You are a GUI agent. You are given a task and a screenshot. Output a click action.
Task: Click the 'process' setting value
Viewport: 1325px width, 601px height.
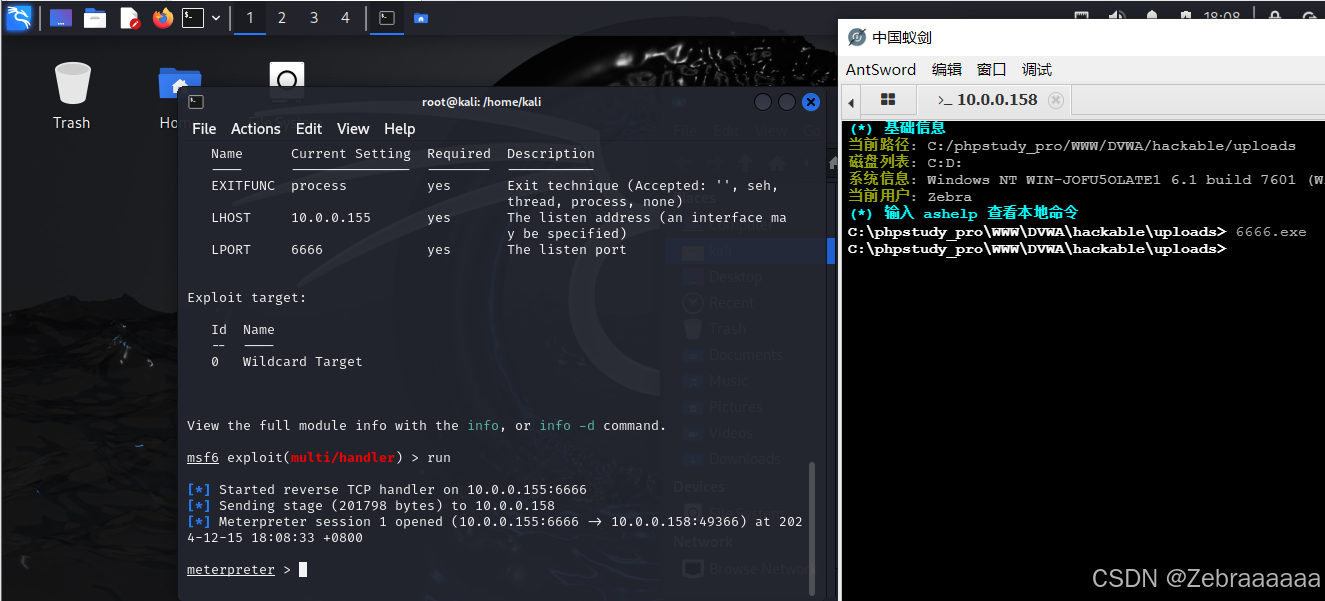pyautogui.click(x=319, y=186)
